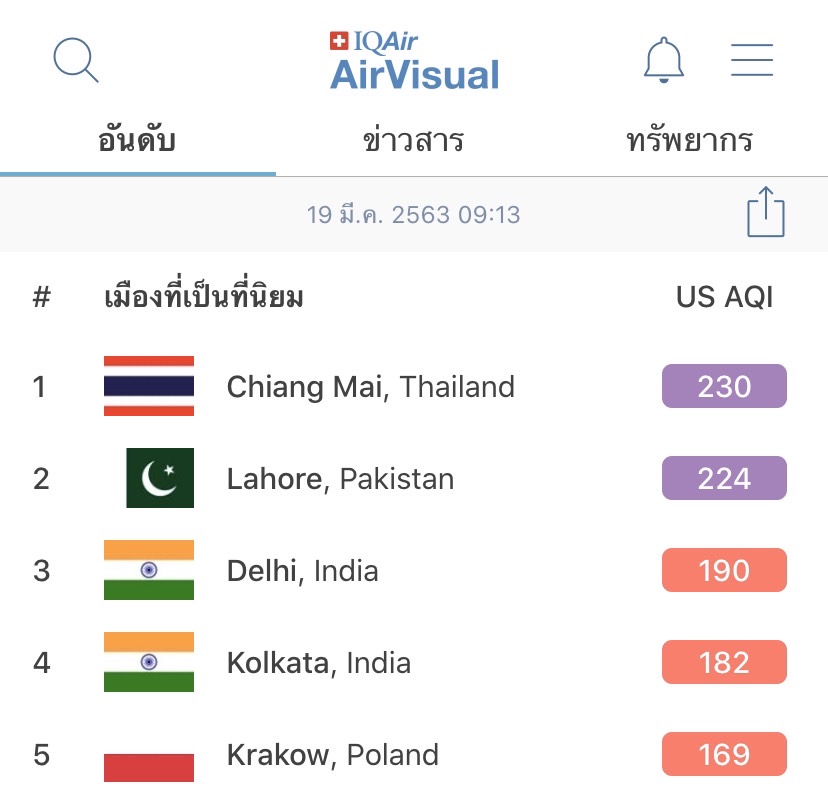Screen dimensions: 828x810
Task: Open Krakow, Poland entry
Action: coord(414,754)
